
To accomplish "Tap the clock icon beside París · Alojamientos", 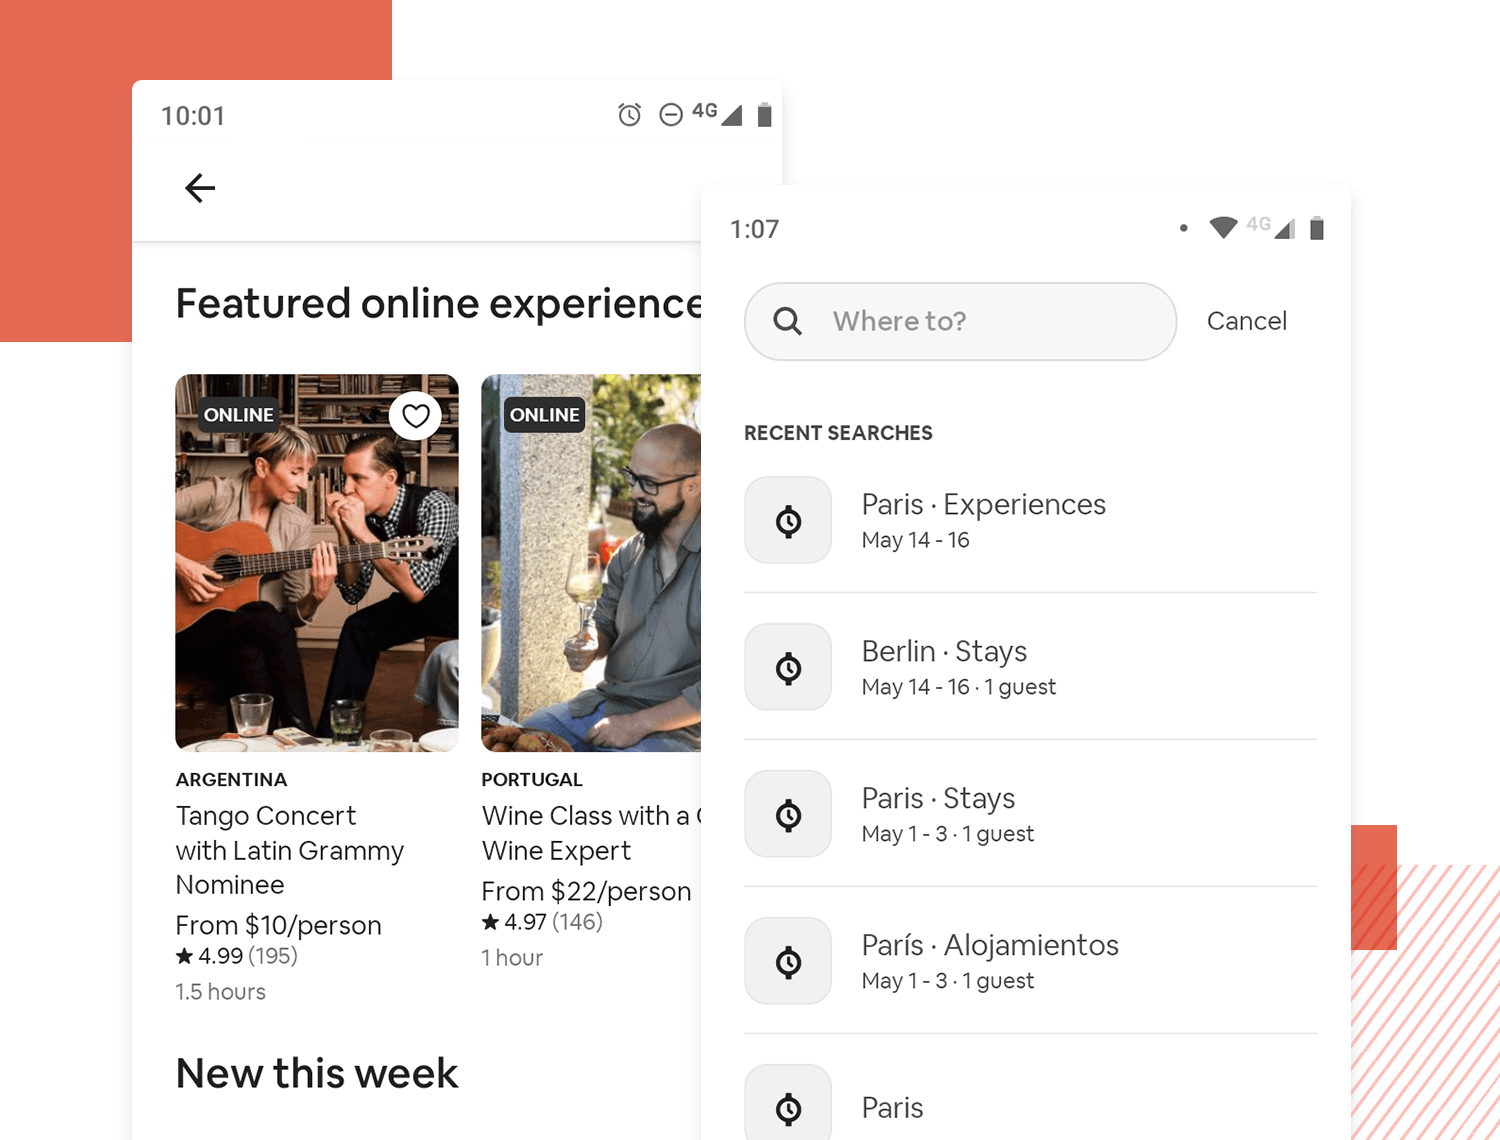I will 788,961.
